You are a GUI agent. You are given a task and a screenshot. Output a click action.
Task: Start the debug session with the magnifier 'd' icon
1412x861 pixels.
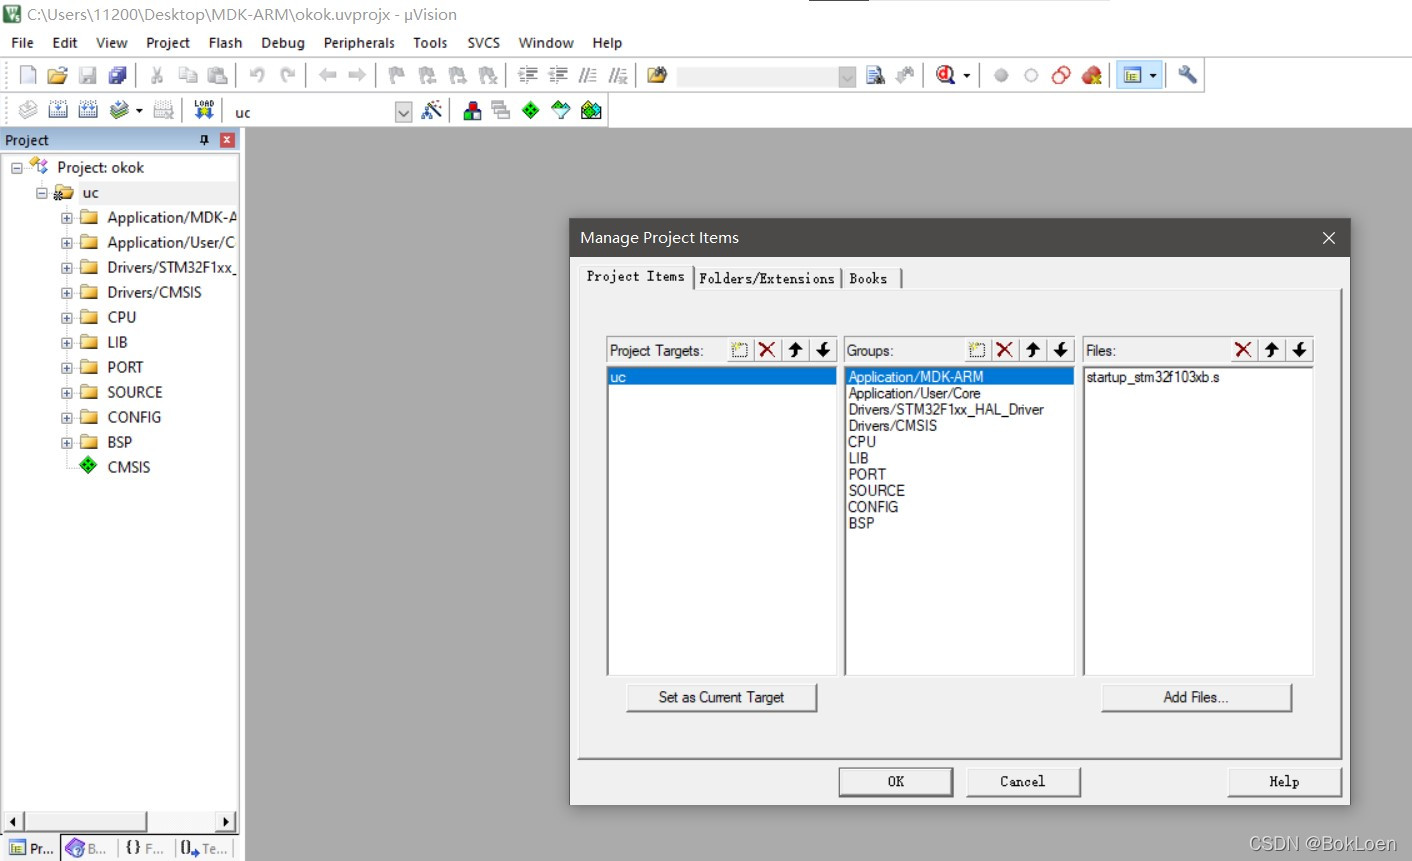945,75
